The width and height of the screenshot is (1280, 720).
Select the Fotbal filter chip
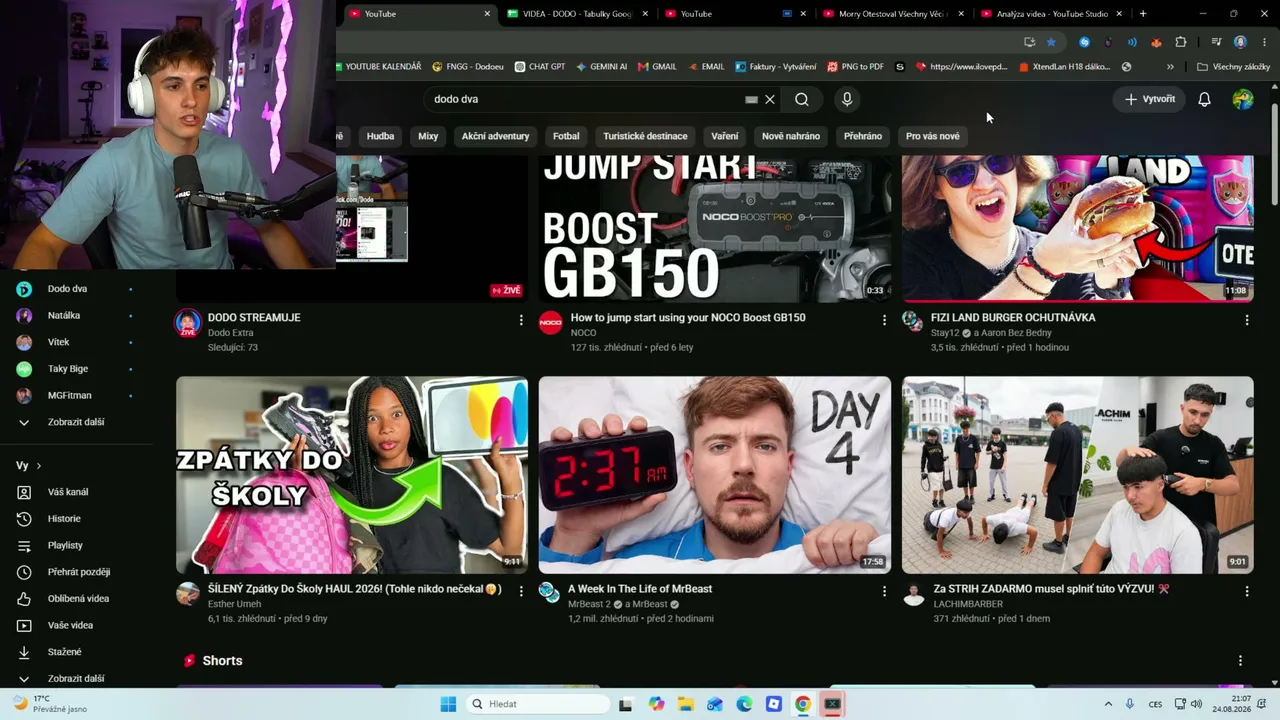566,136
